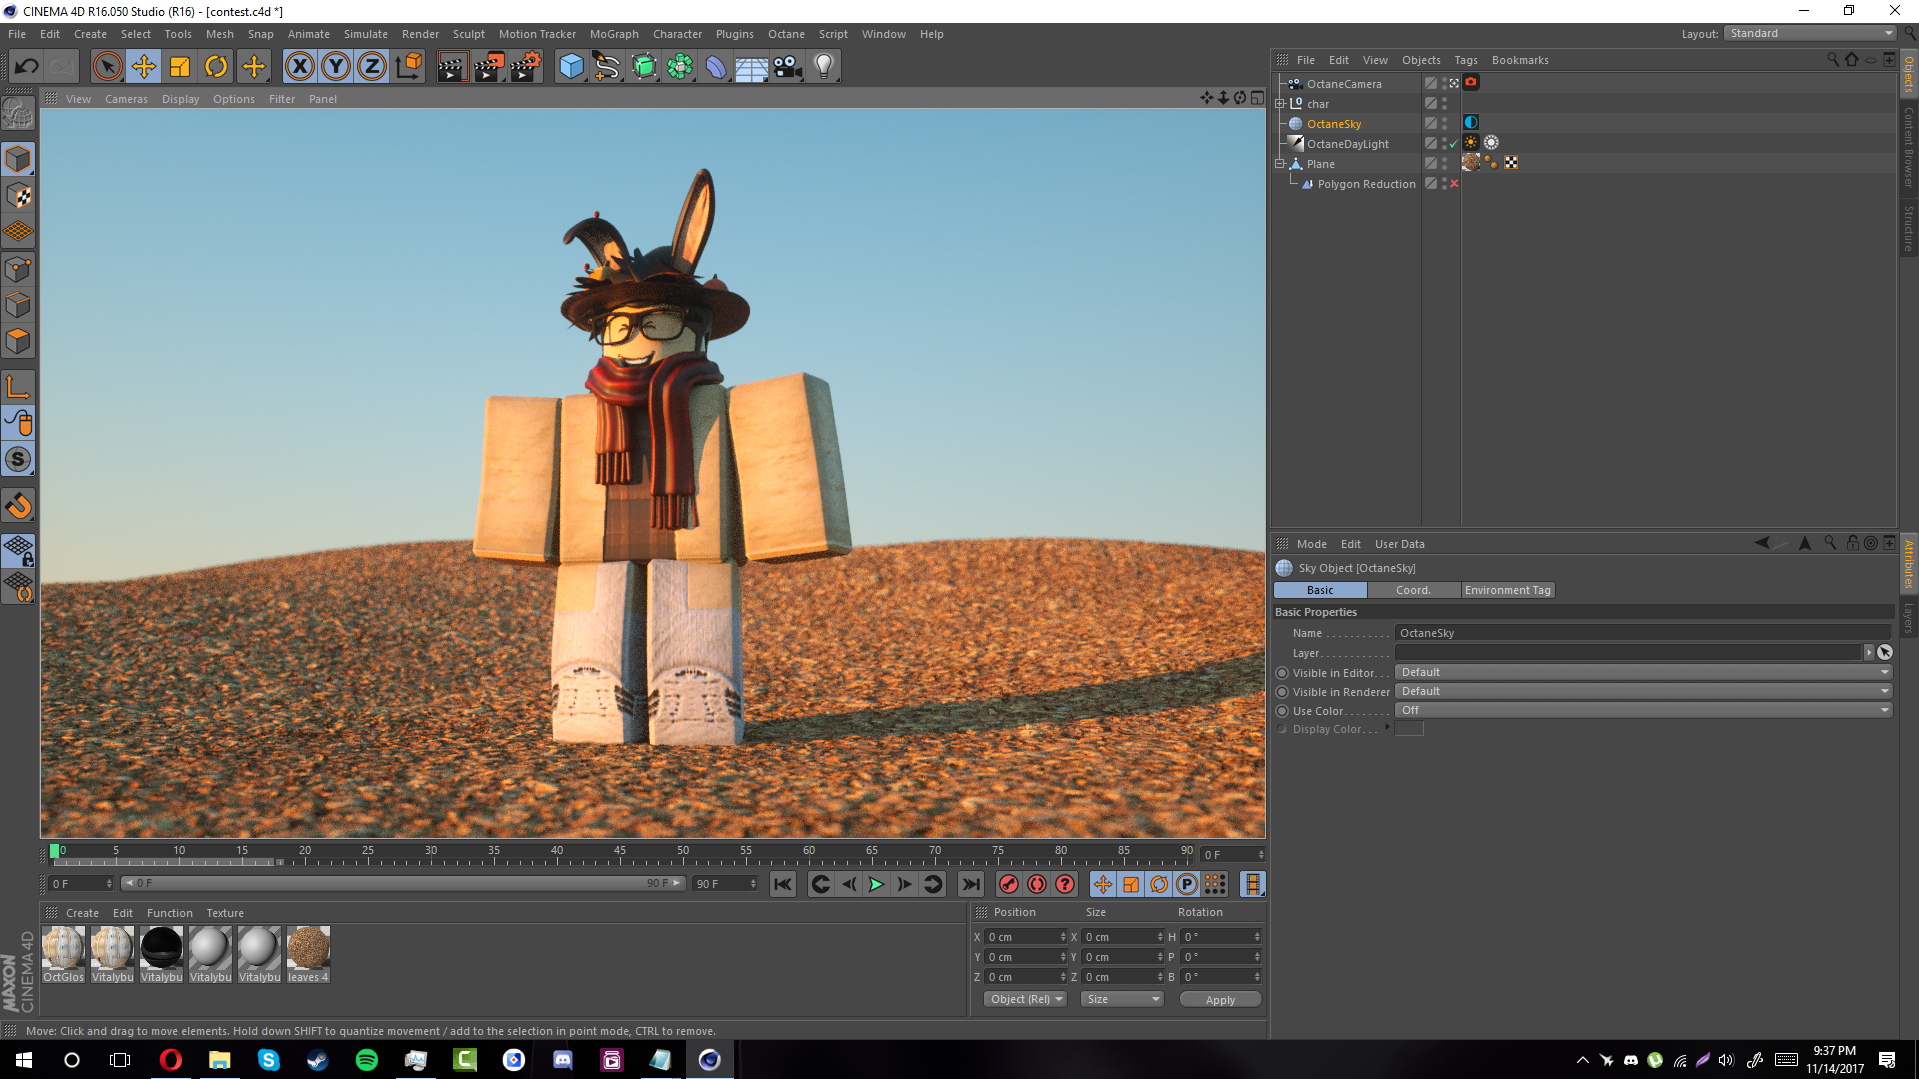Toggle Snap enable S icon
1919x1079 pixels.
click(x=19, y=459)
